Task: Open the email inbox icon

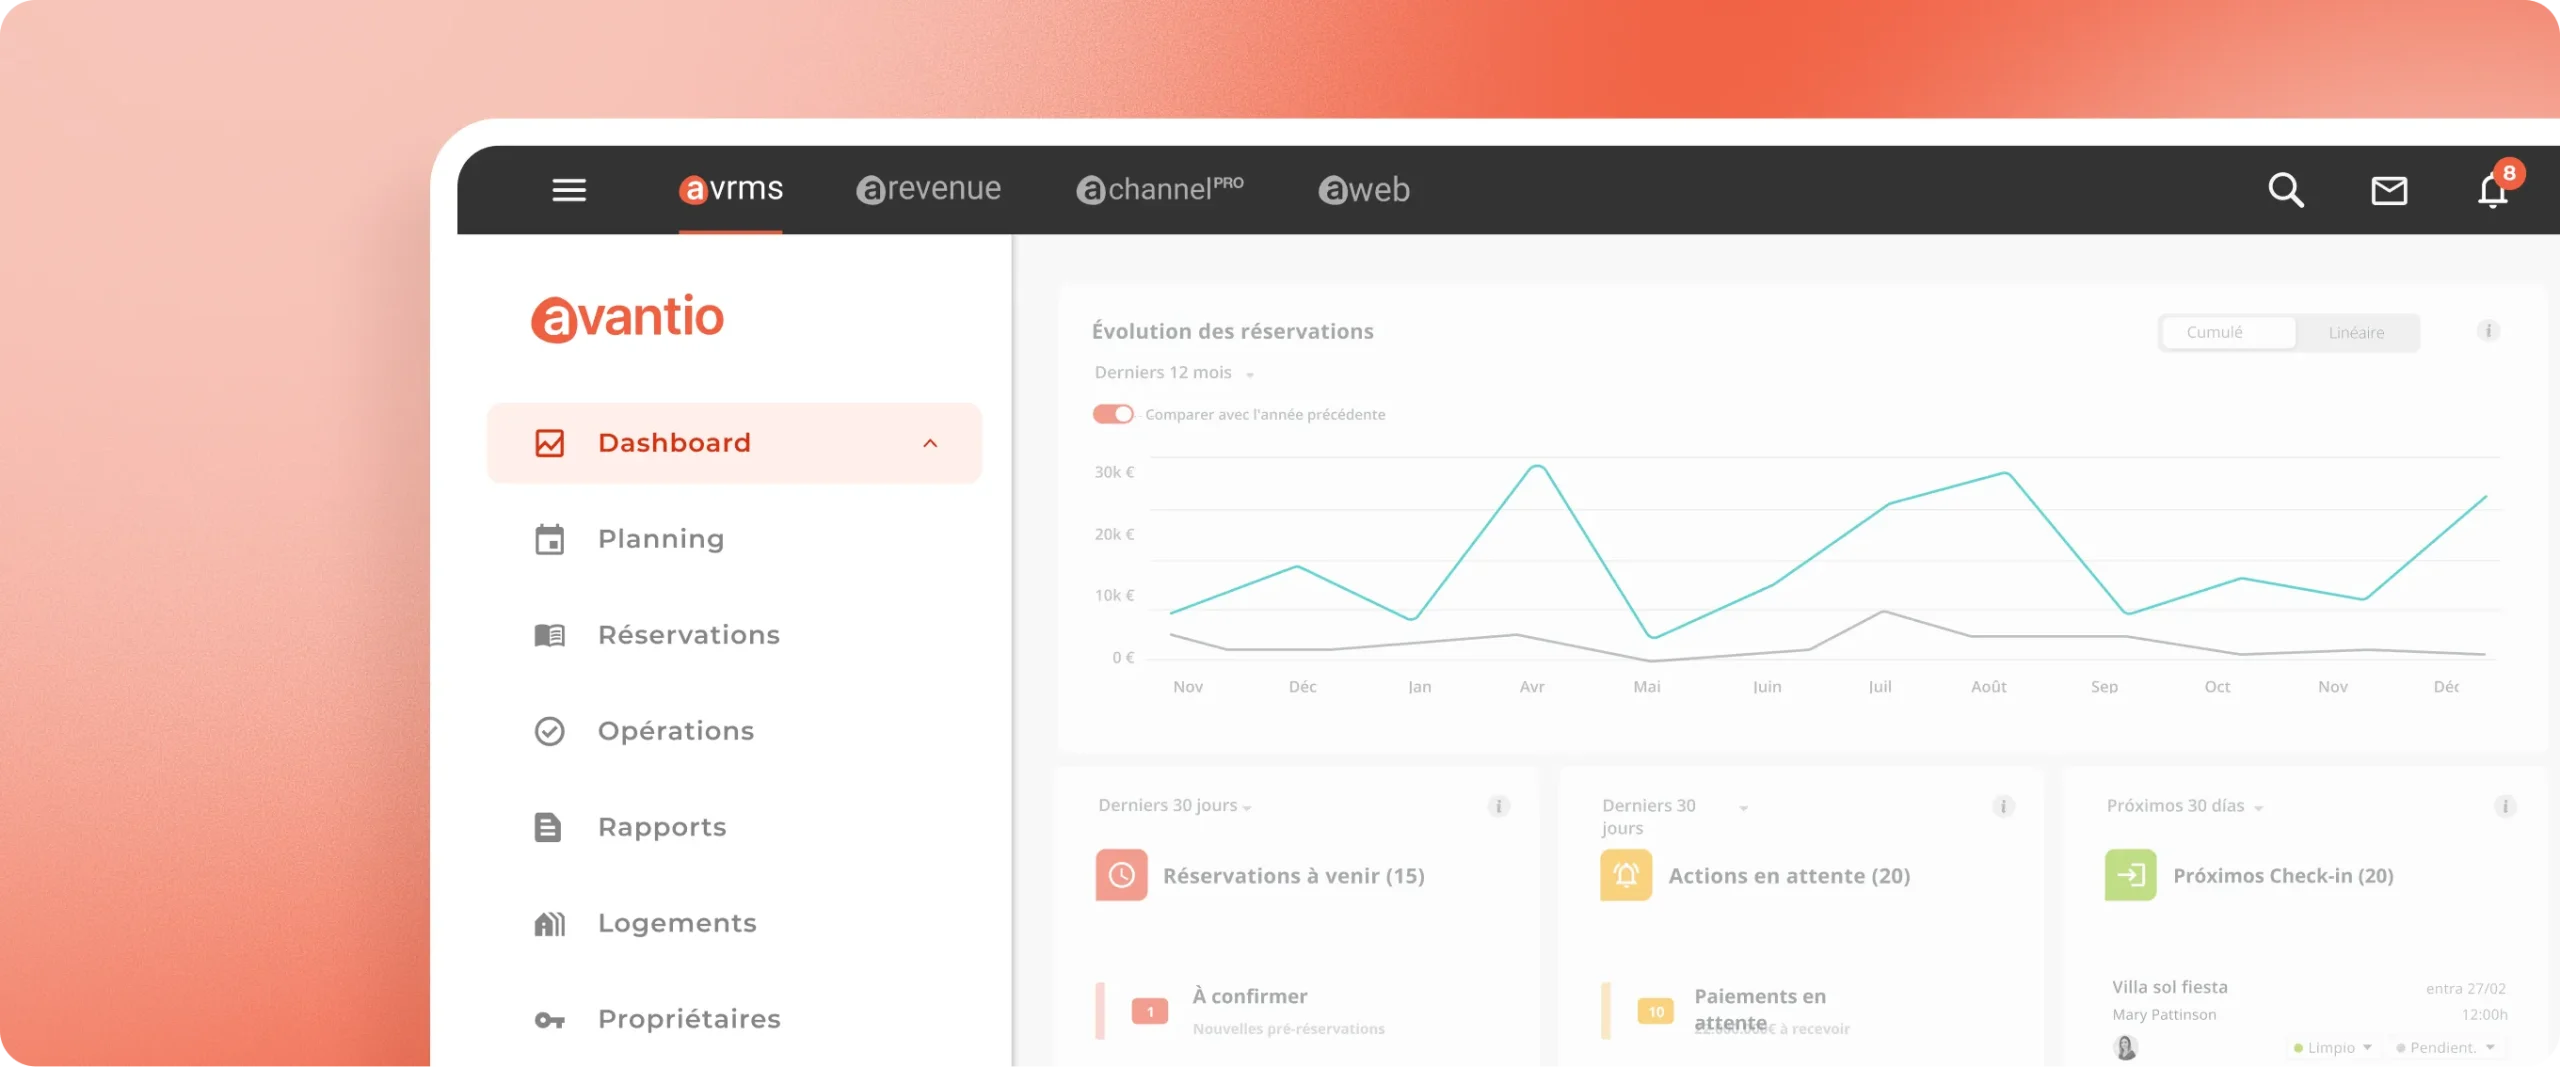Action: 2391,190
